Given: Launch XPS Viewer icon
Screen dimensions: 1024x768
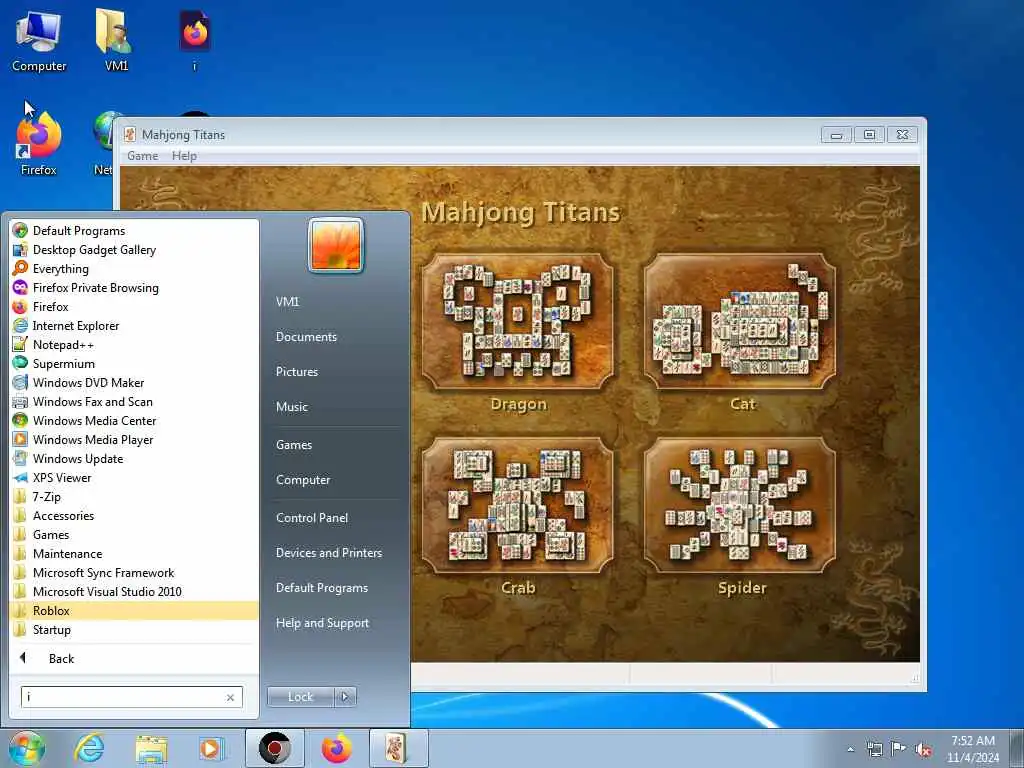Looking at the screenshot, I should point(20,477).
